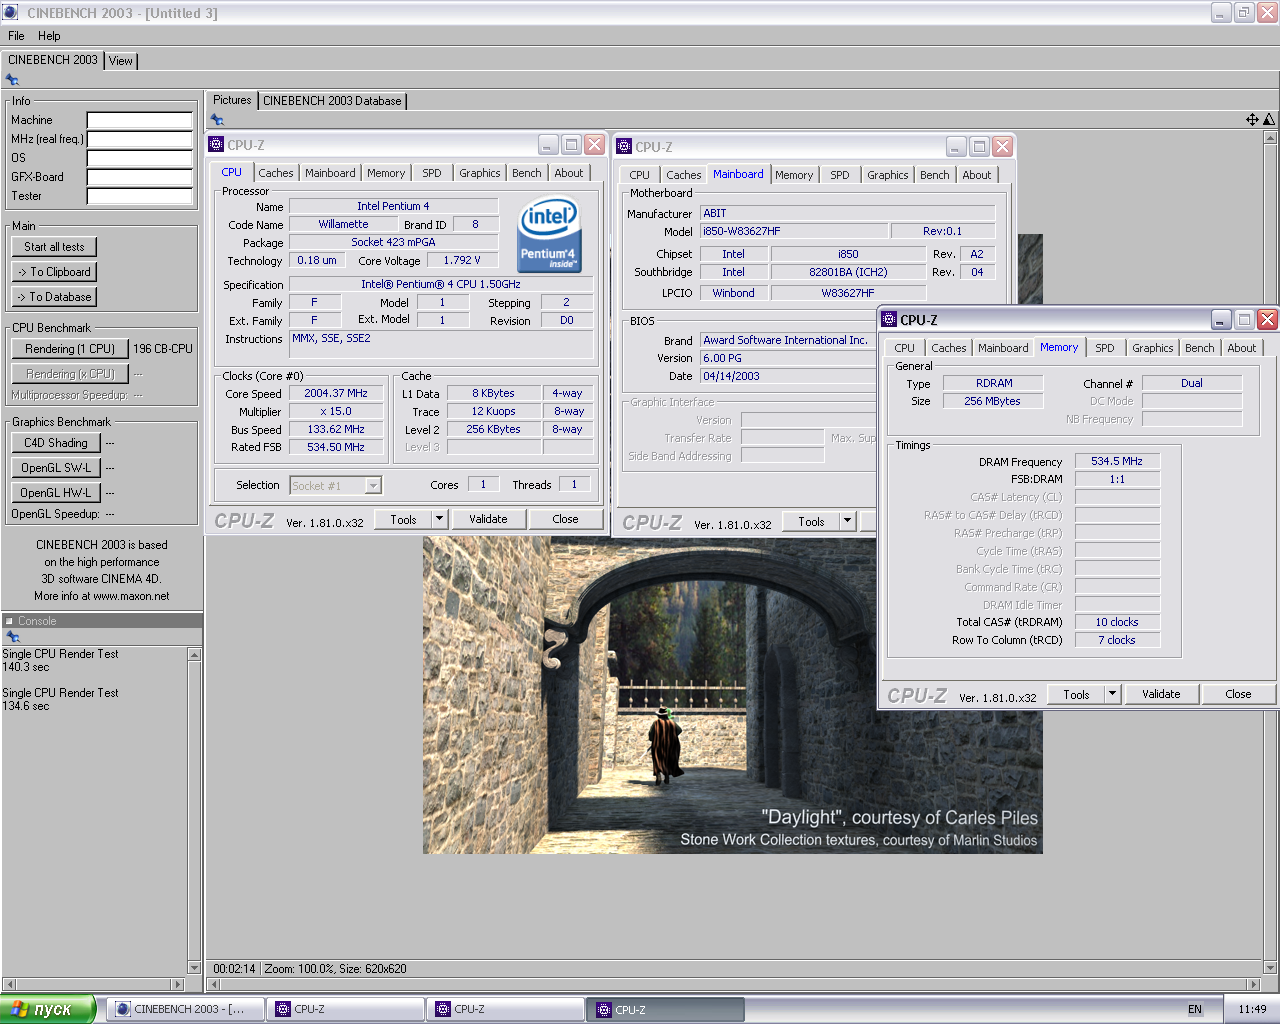Click CPU-Z icon in Memory window title bar
Viewport: 1280px width, 1024px height.
pyautogui.click(x=889, y=320)
